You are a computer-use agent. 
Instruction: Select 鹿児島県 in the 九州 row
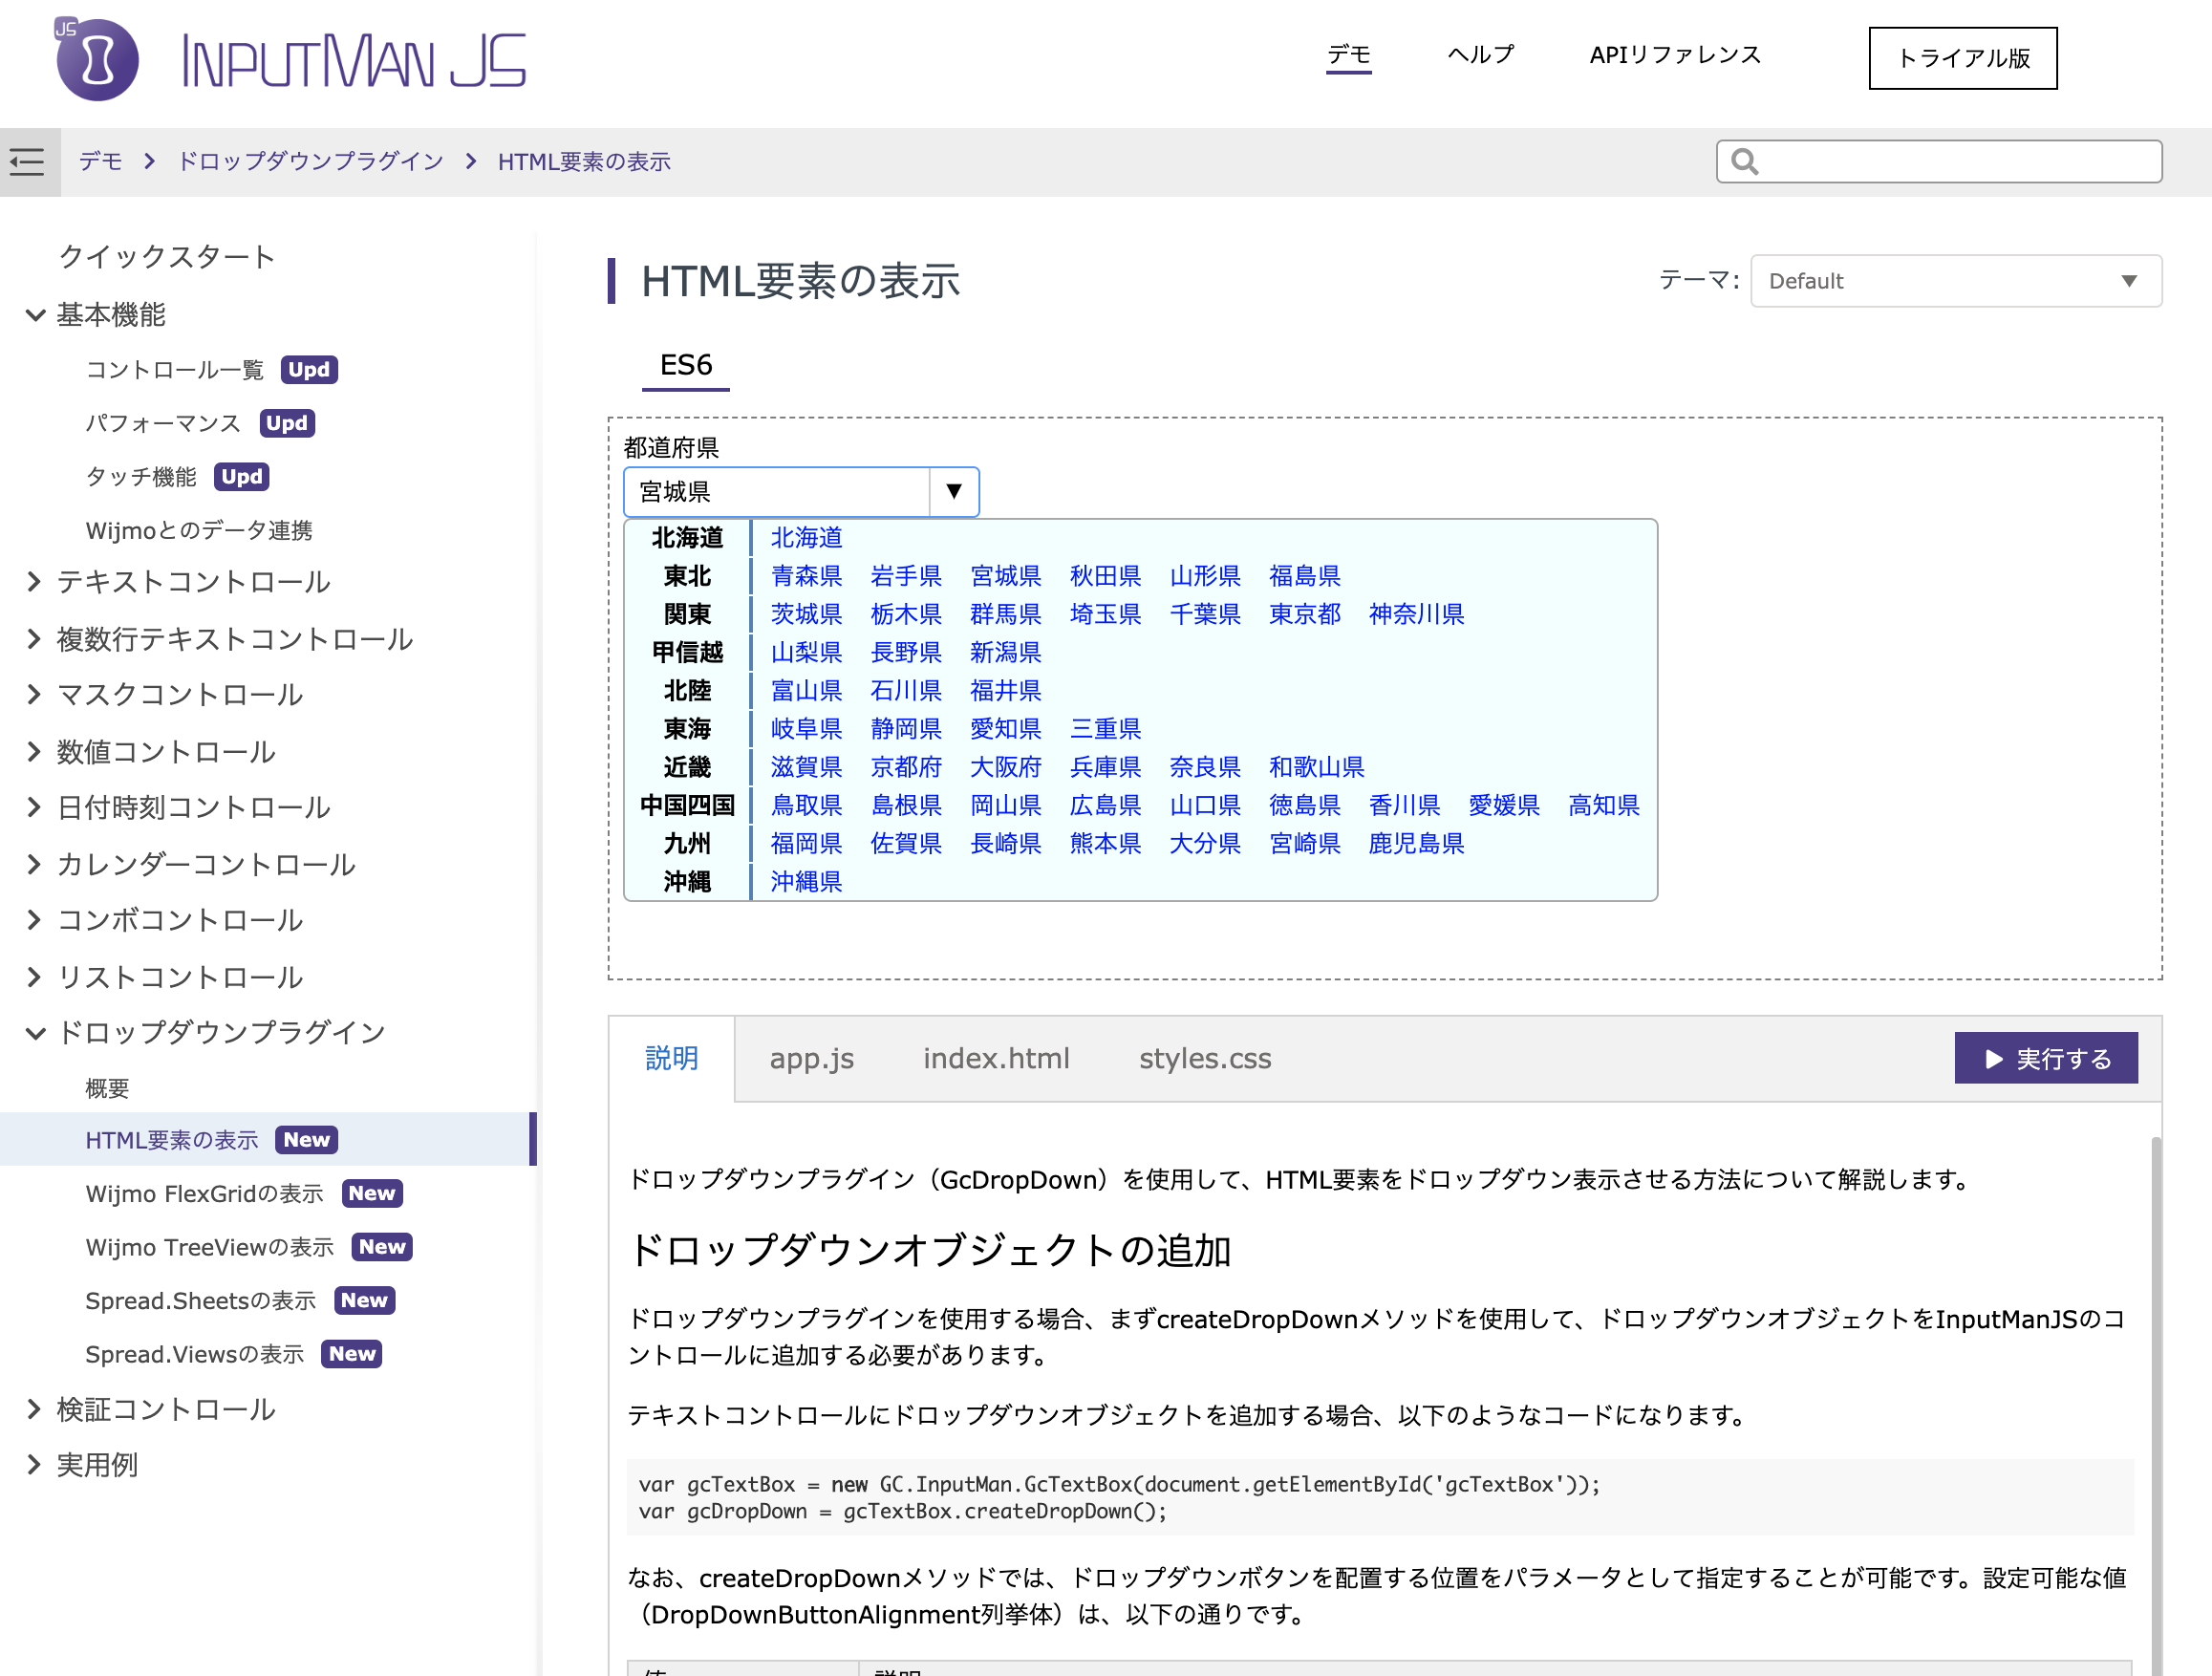[x=1416, y=844]
